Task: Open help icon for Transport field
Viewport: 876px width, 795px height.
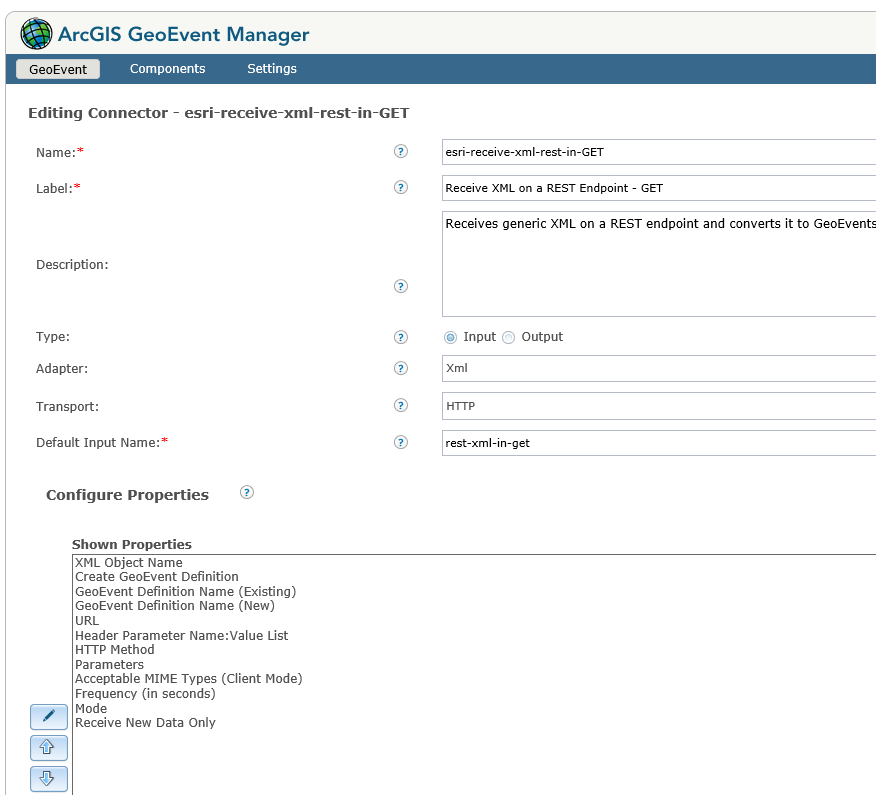Action: click(401, 405)
